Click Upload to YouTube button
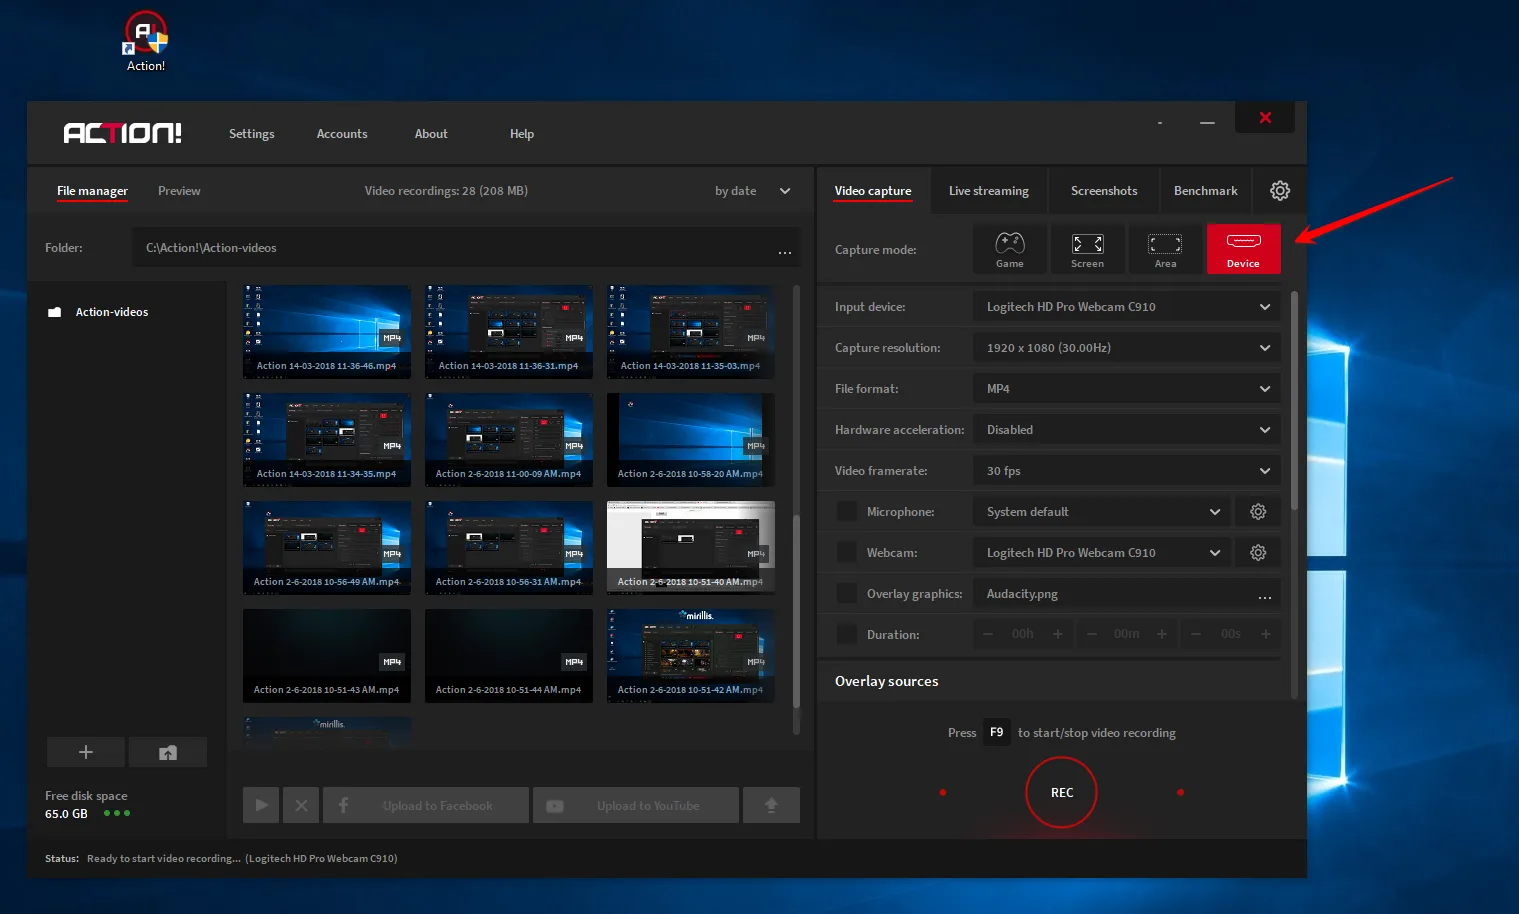The height and width of the screenshot is (914, 1519). 636,805
